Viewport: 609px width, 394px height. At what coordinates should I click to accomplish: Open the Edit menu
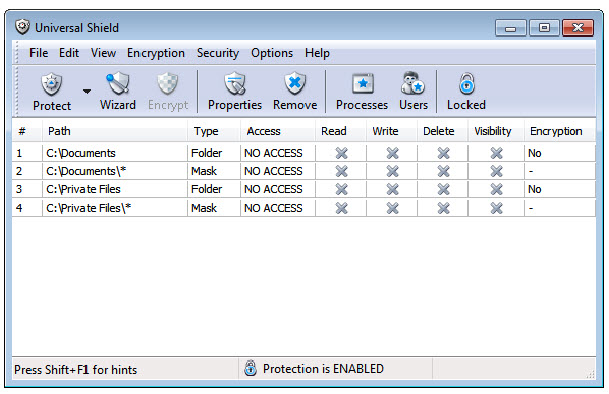coord(69,53)
